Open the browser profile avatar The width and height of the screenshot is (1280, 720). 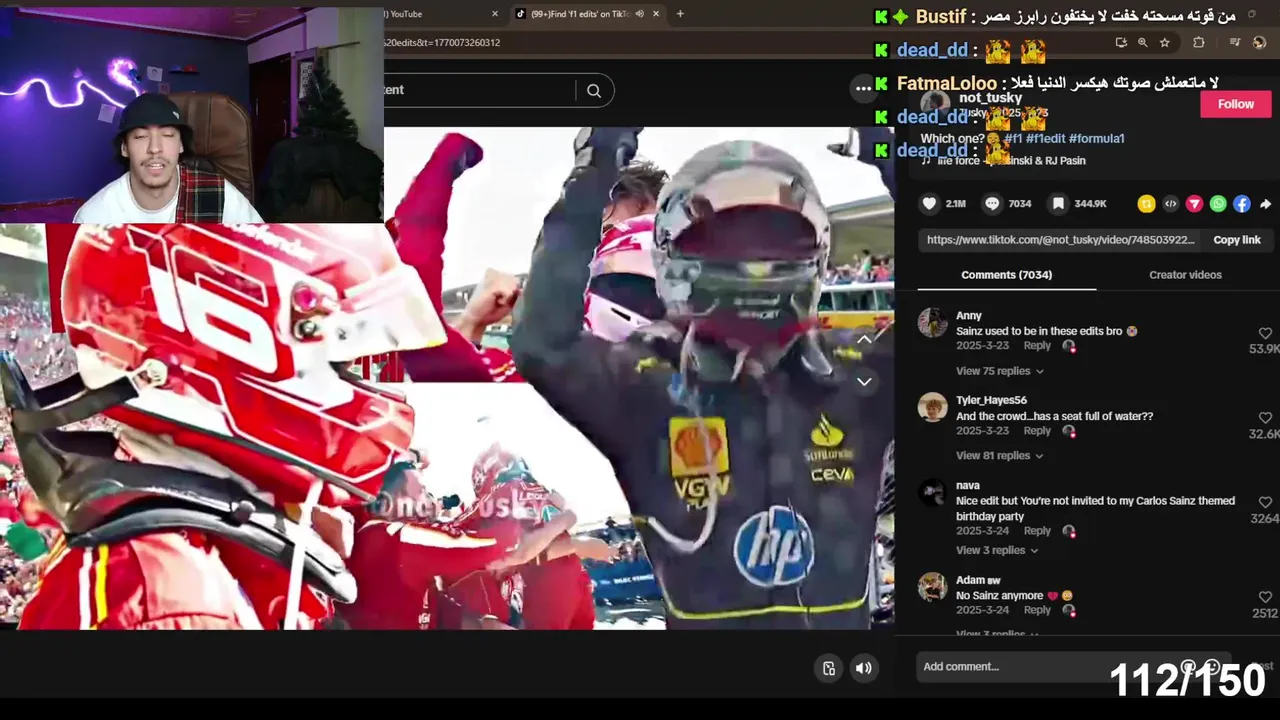pyautogui.click(x=1259, y=43)
